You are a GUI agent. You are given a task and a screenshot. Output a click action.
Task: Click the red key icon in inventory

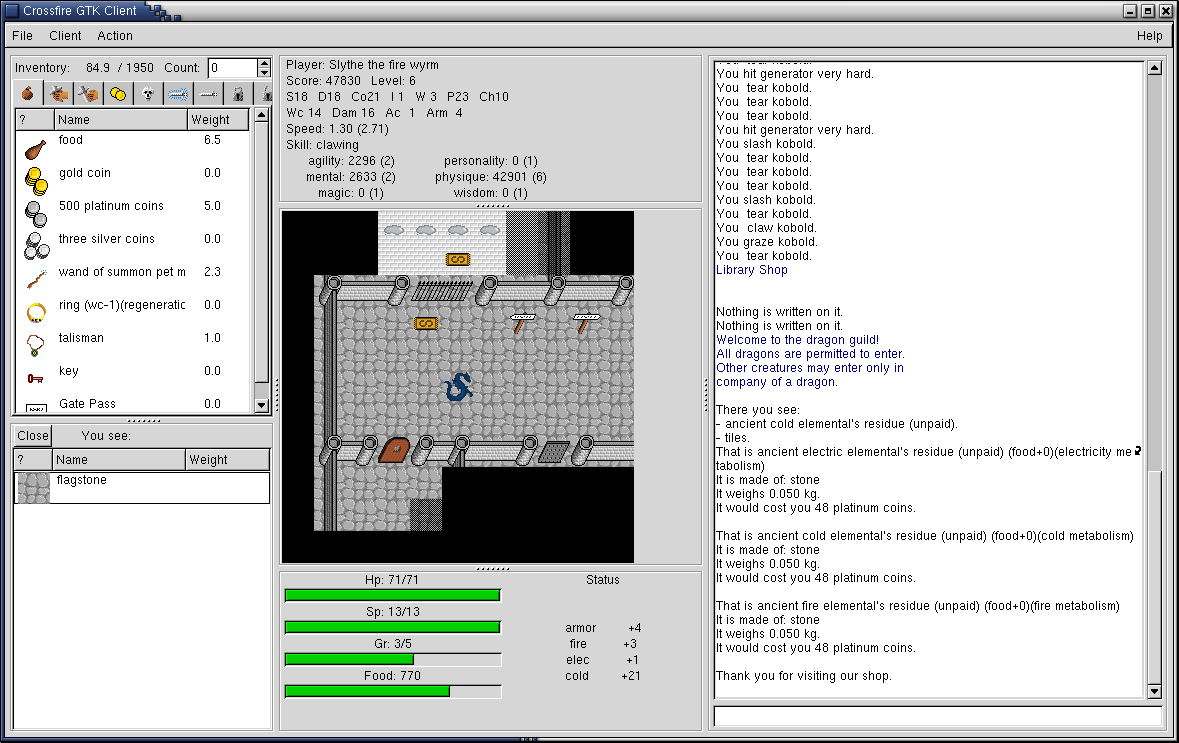(36, 378)
